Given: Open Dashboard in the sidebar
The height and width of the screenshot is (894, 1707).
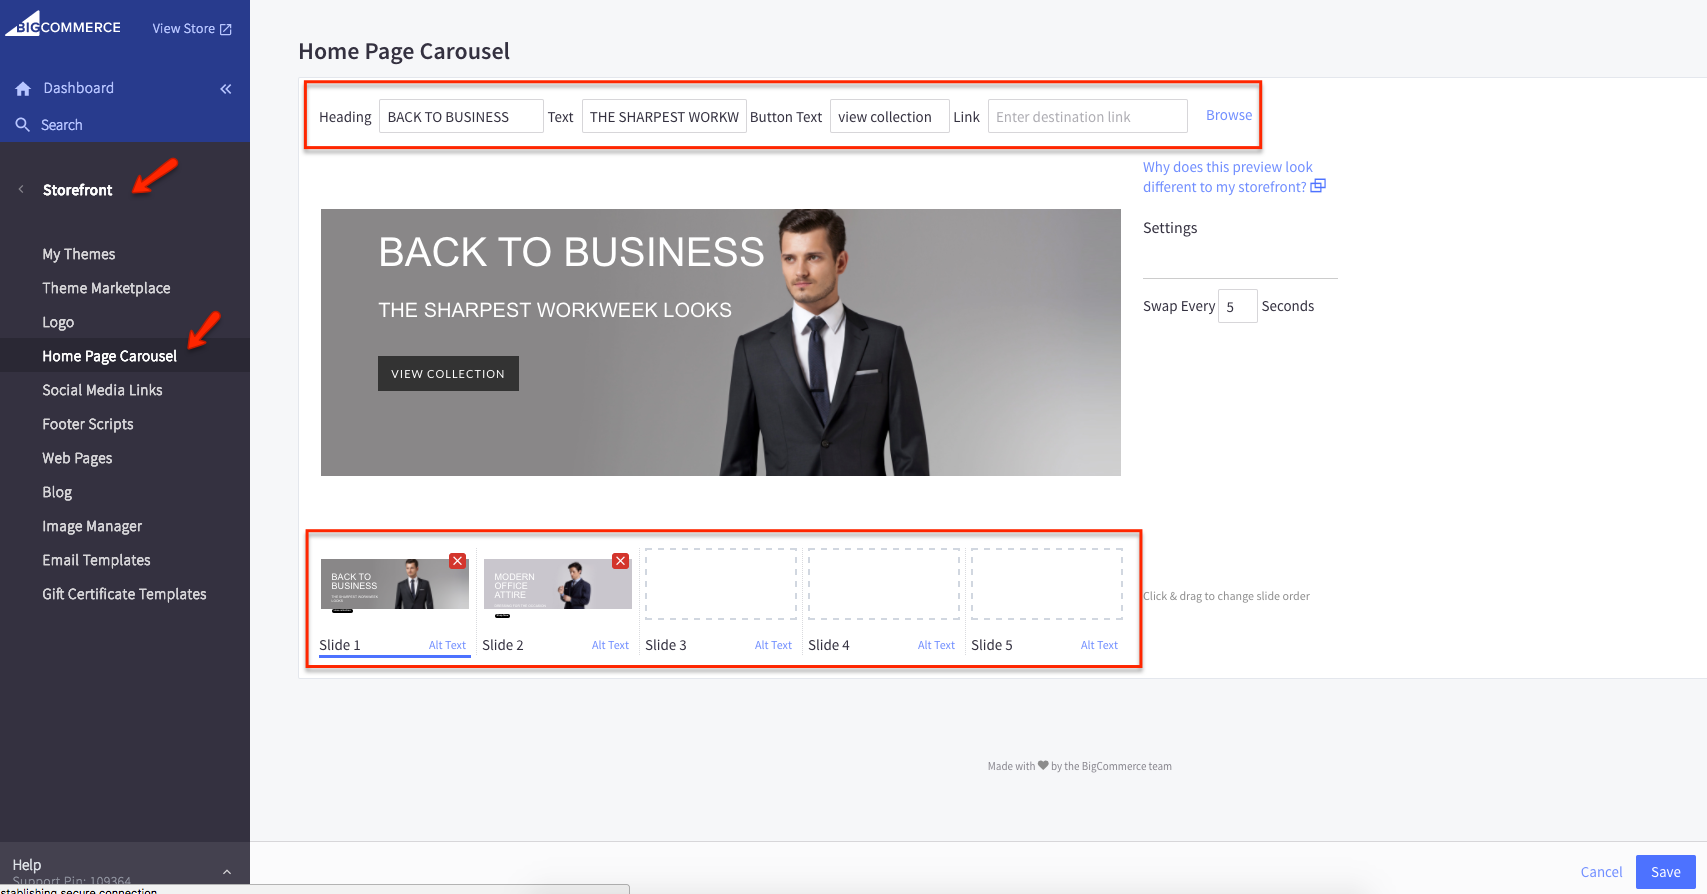Looking at the screenshot, I should (x=78, y=88).
